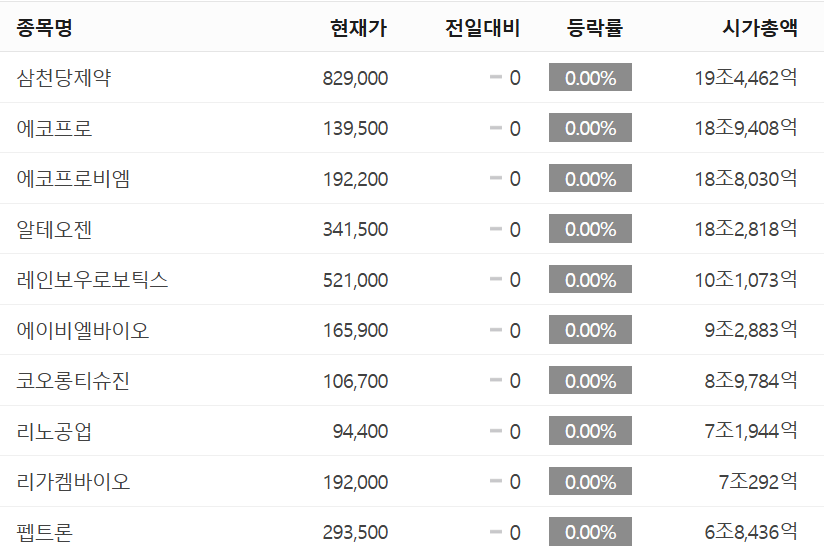Screen dimensions: 824x553
Task: Open the 에코프로 stock link
Action: pyautogui.click(x=54, y=128)
